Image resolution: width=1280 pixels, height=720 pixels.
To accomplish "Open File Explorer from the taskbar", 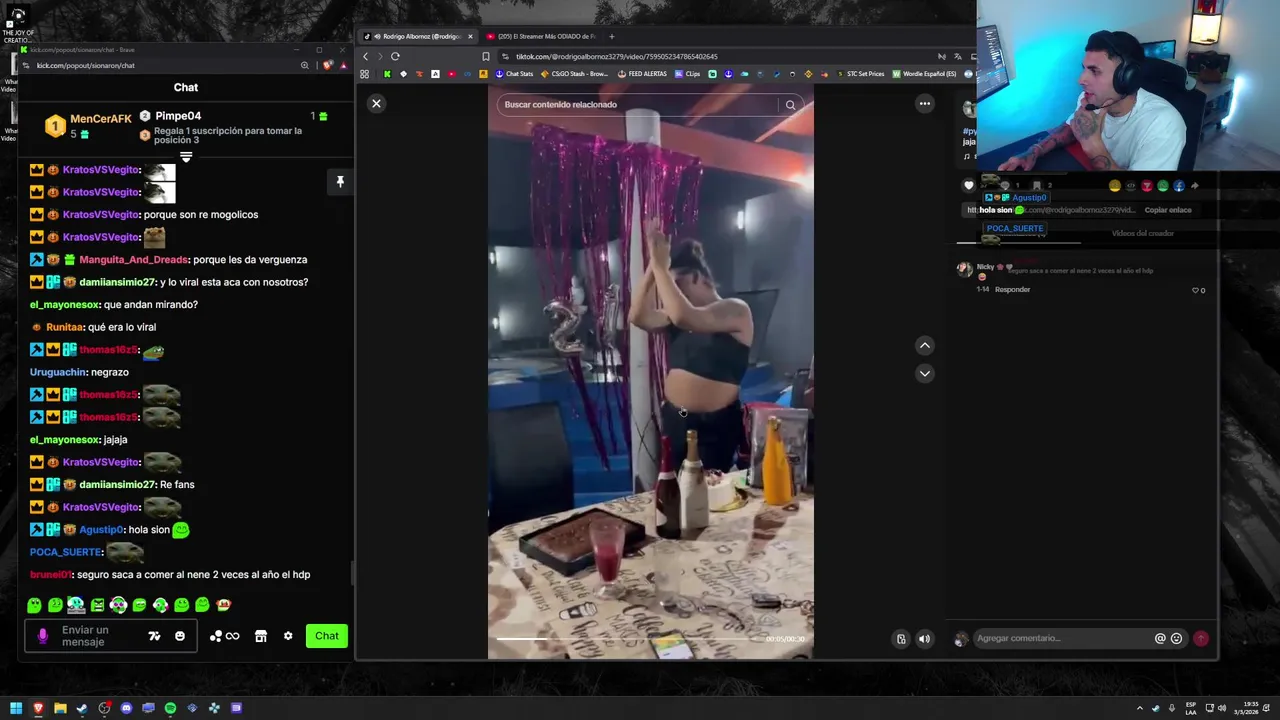I will pos(60,708).
